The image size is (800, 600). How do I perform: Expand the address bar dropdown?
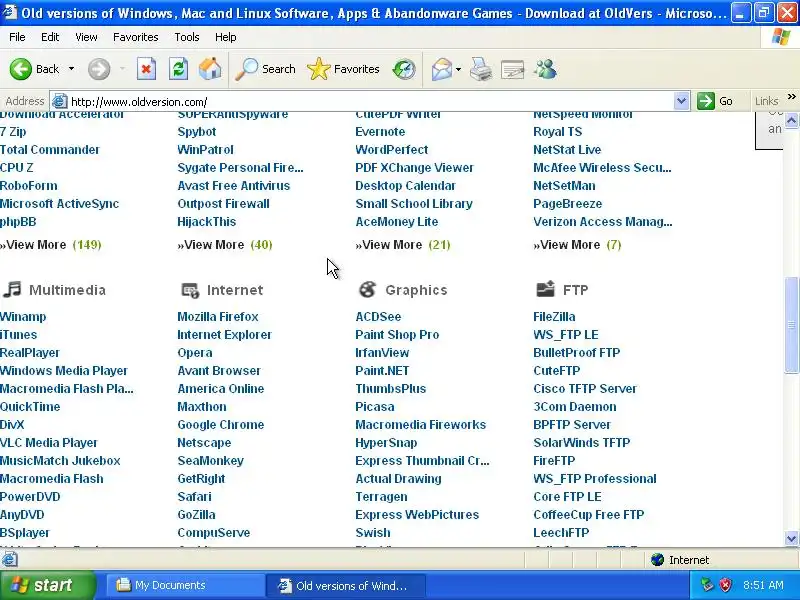pyautogui.click(x=681, y=101)
